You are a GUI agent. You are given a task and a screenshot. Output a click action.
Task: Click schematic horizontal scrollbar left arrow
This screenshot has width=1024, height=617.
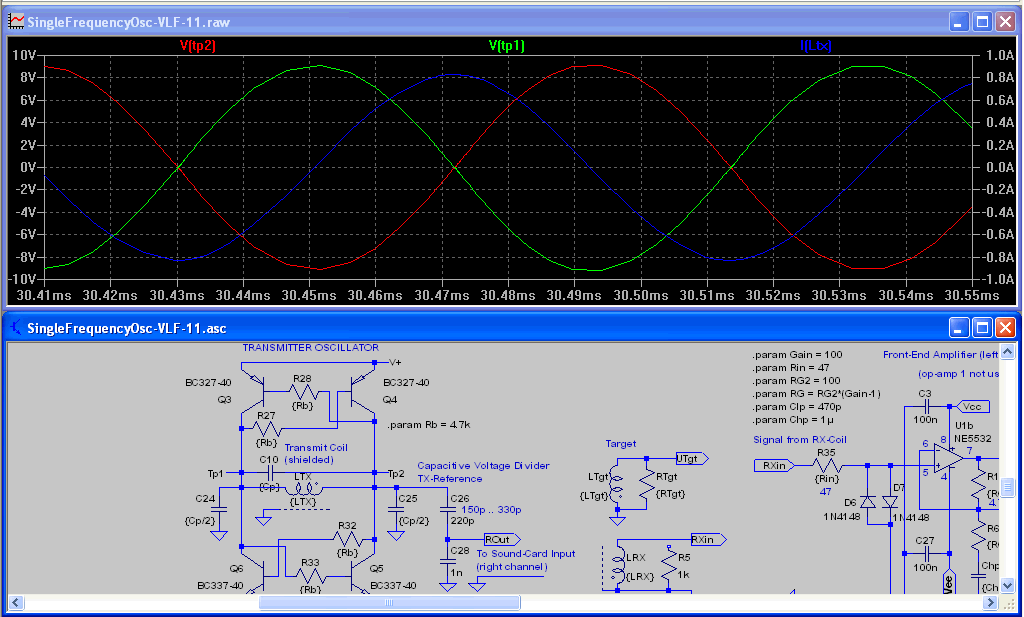coord(16,603)
